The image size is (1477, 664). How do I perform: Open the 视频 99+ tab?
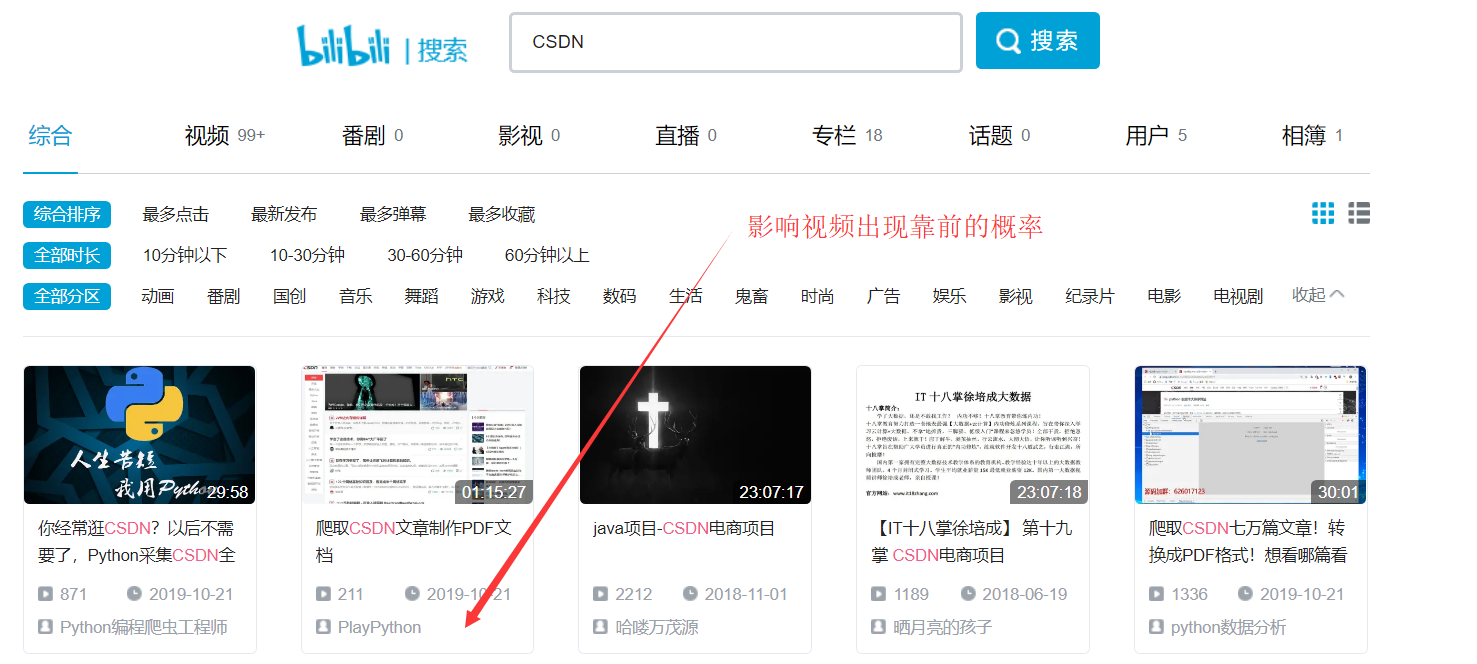225,135
